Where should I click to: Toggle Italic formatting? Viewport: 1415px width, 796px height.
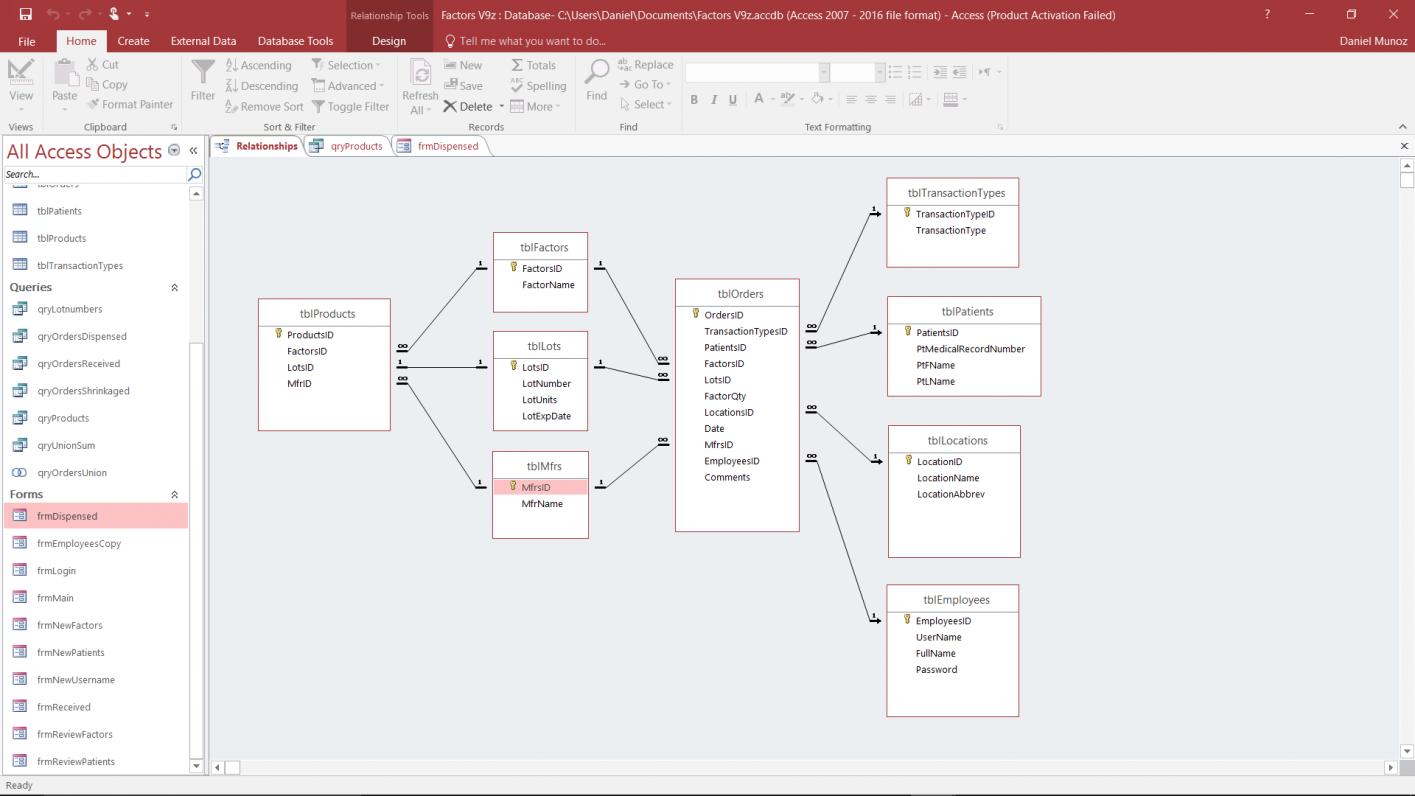tap(714, 99)
